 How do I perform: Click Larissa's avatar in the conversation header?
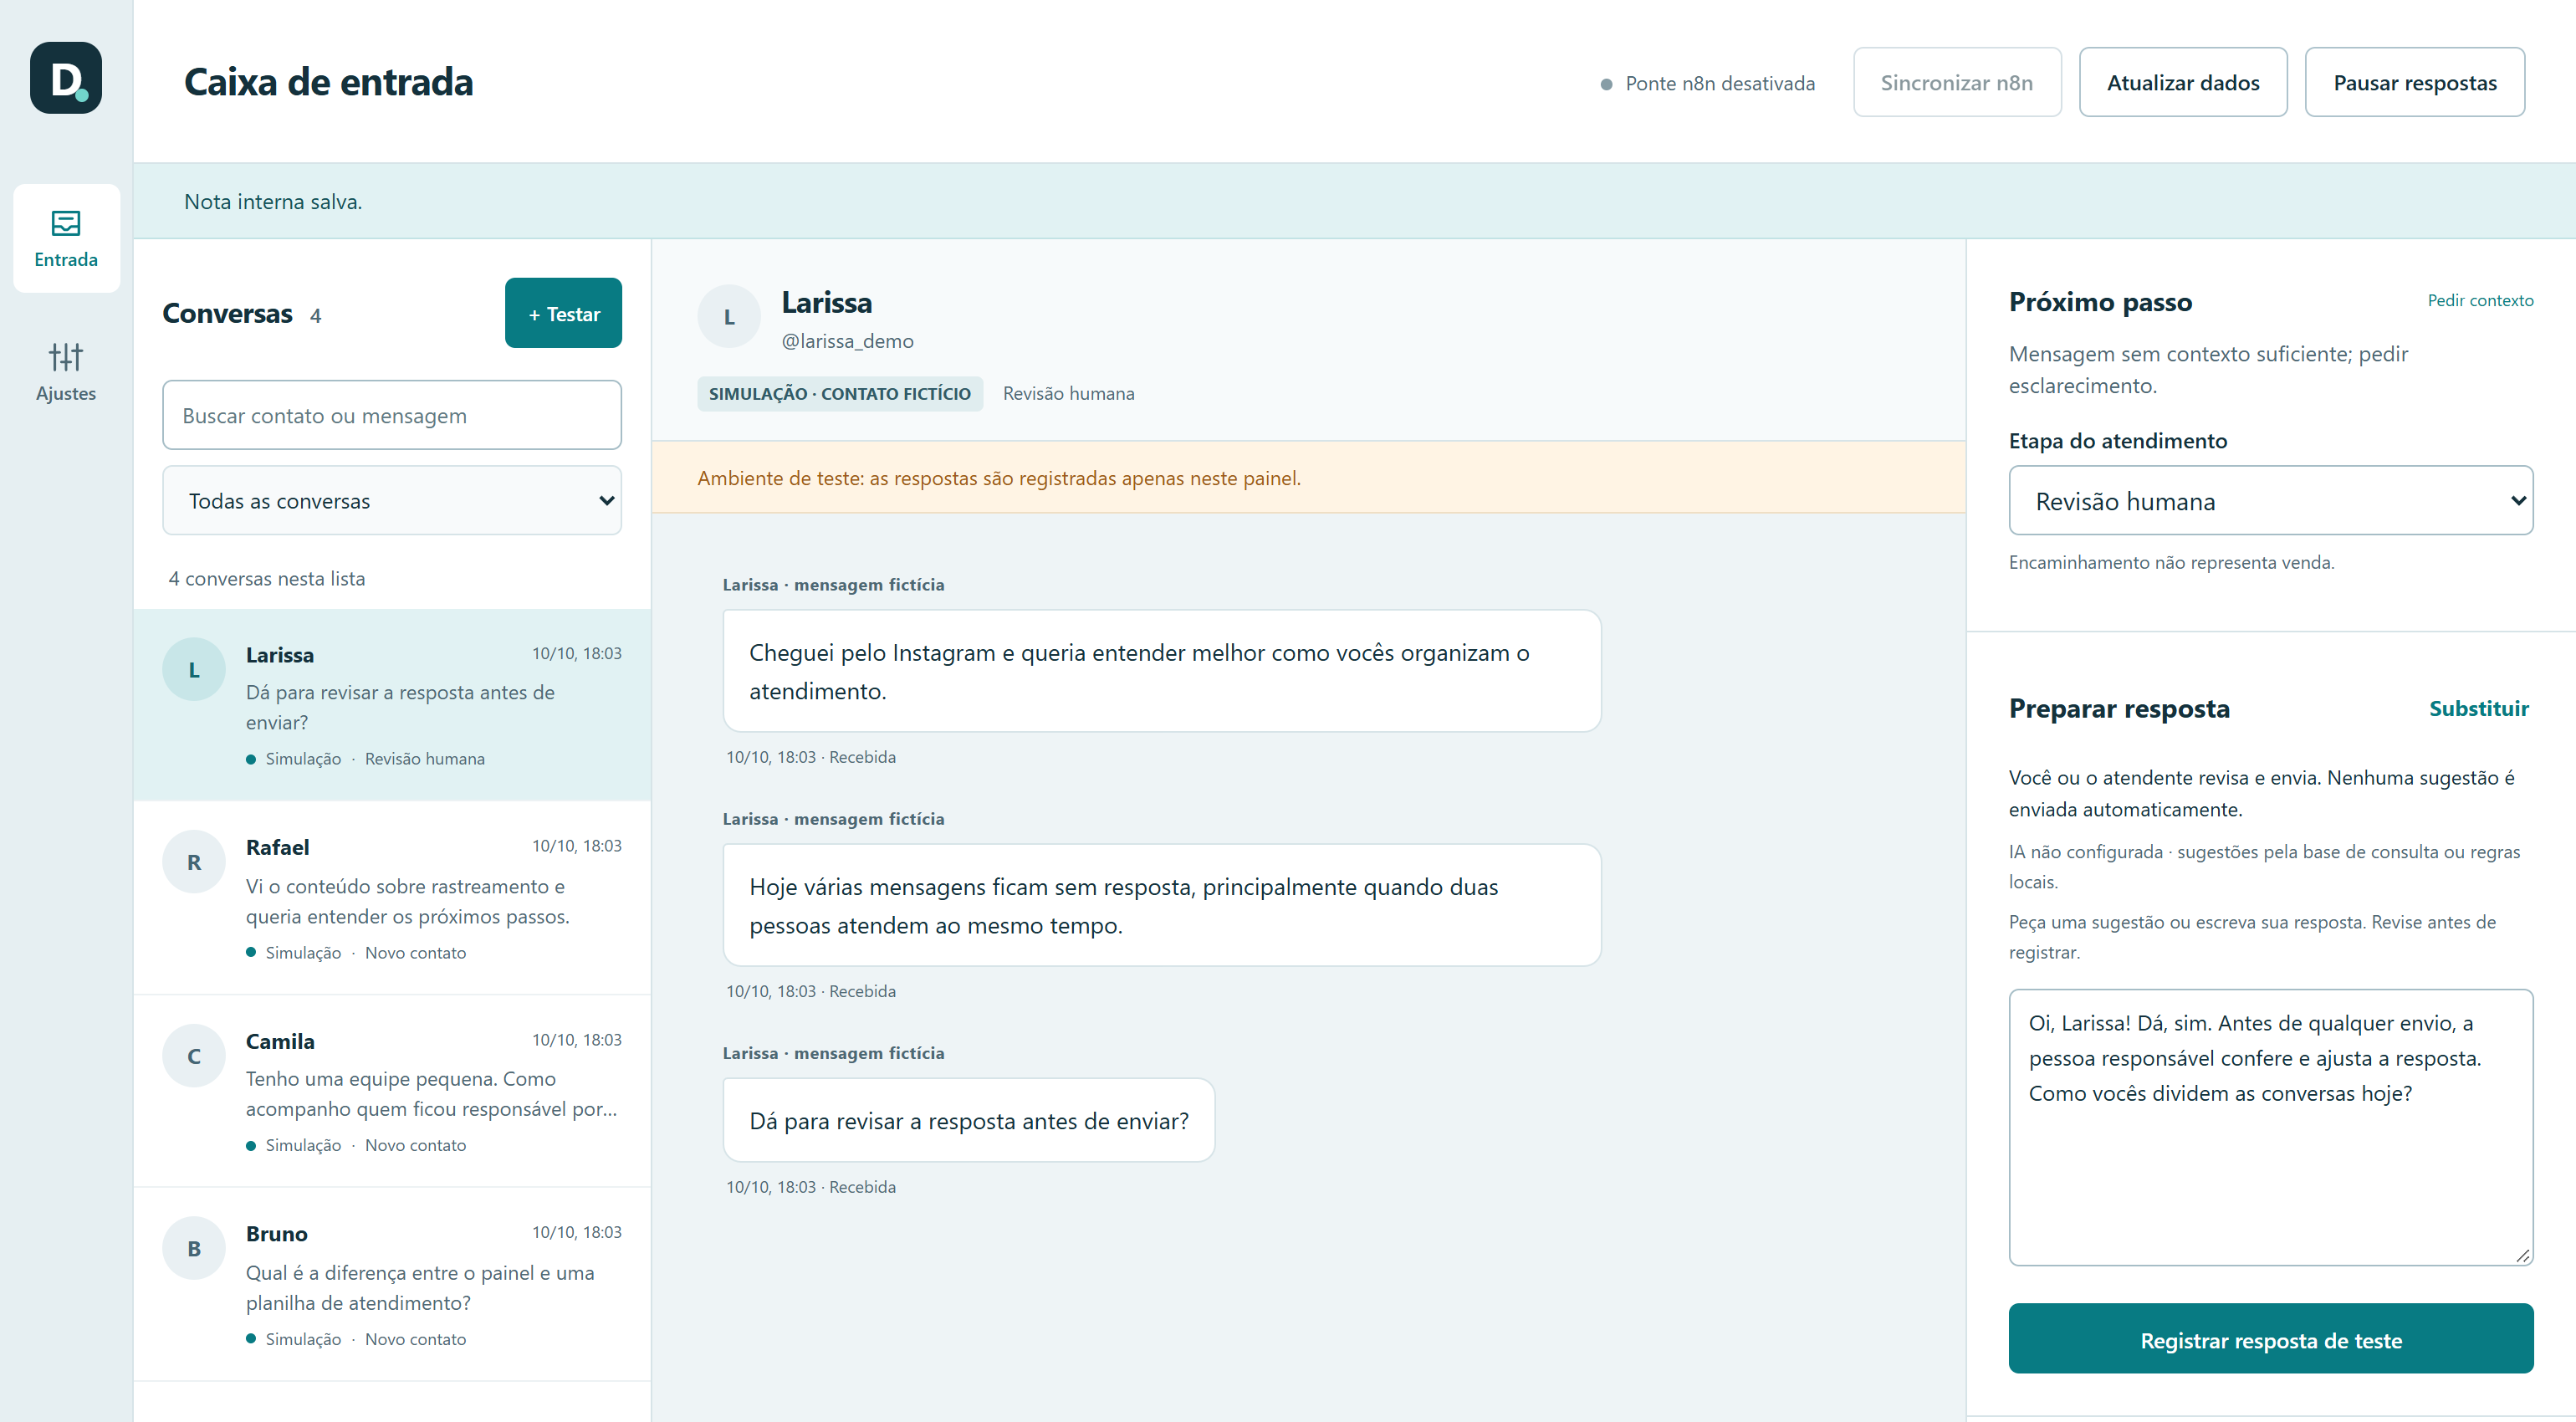729,316
